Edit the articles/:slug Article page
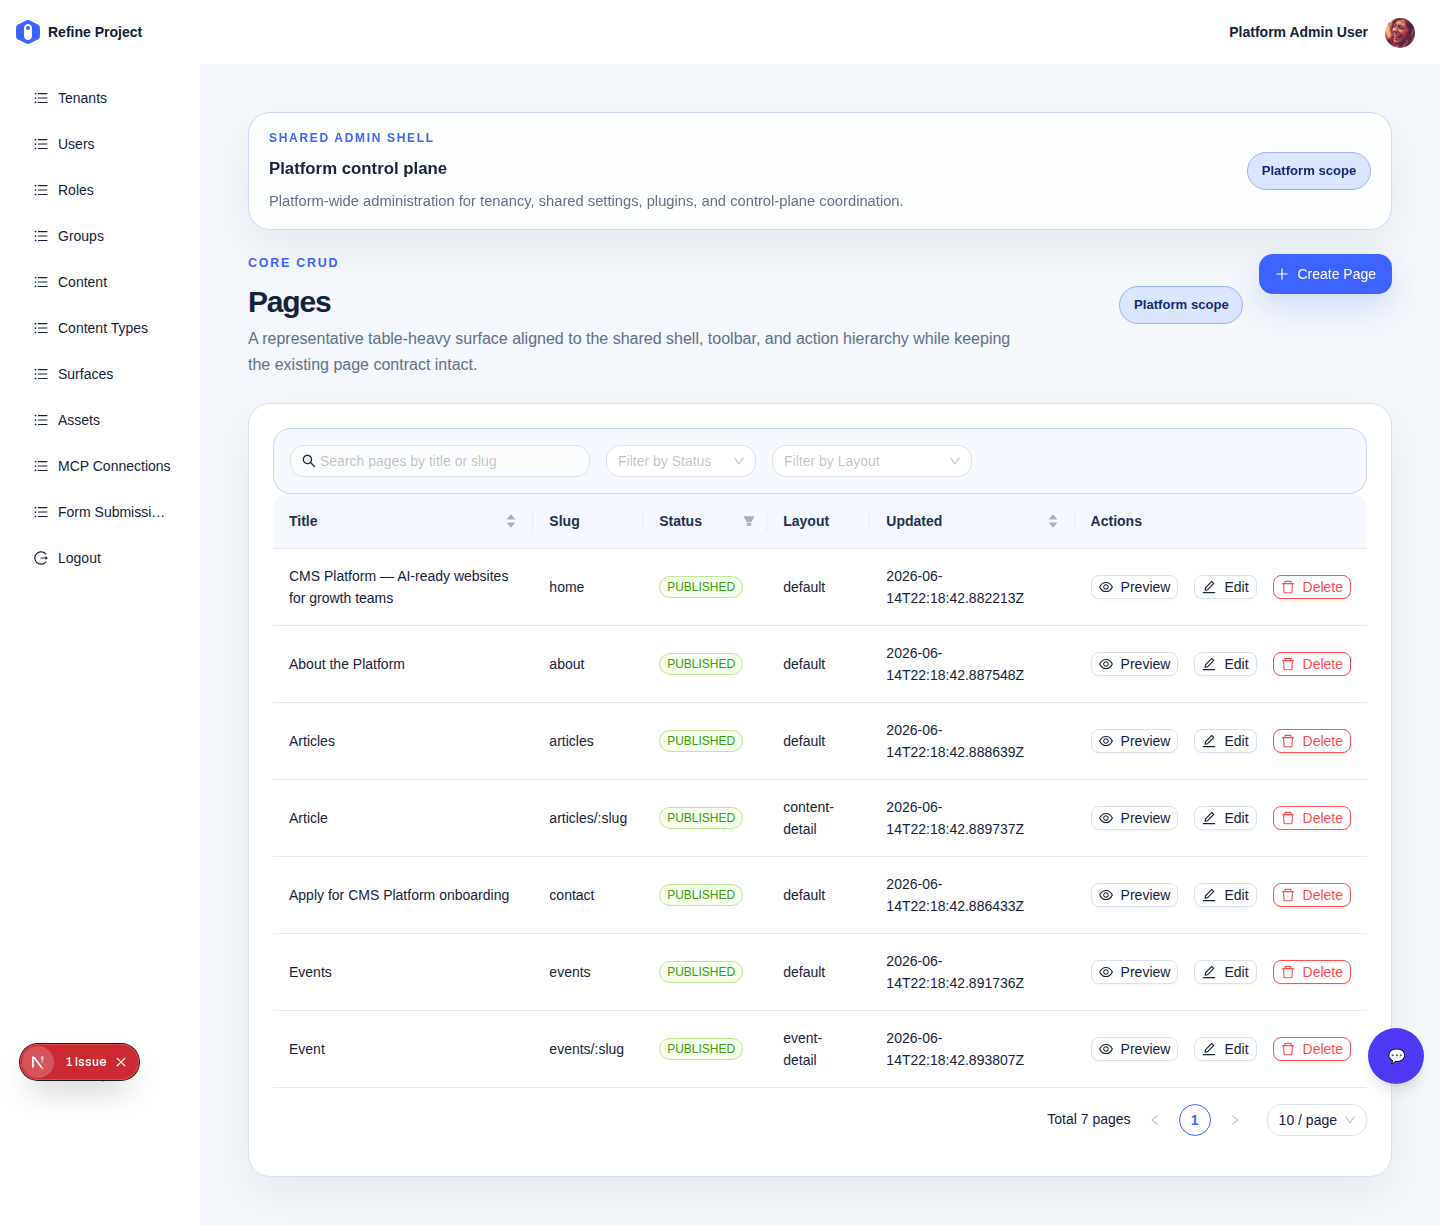The width and height of the screenshot is (1440, 1225). (1225, 818)
